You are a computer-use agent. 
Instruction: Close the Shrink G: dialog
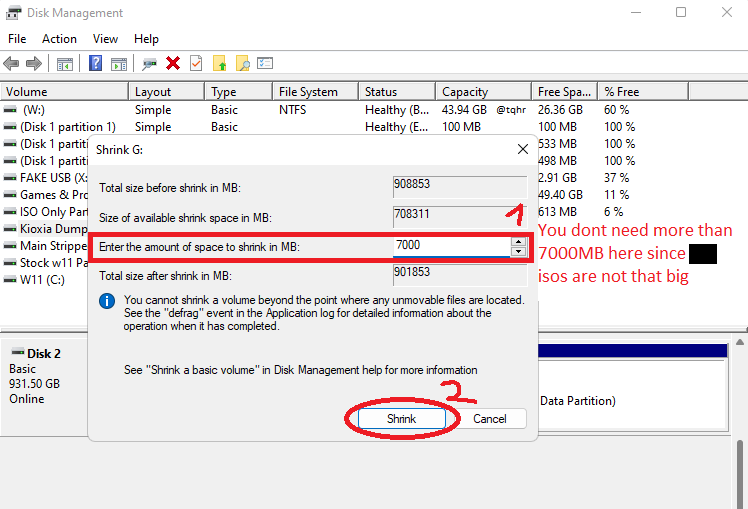point(522,149)
